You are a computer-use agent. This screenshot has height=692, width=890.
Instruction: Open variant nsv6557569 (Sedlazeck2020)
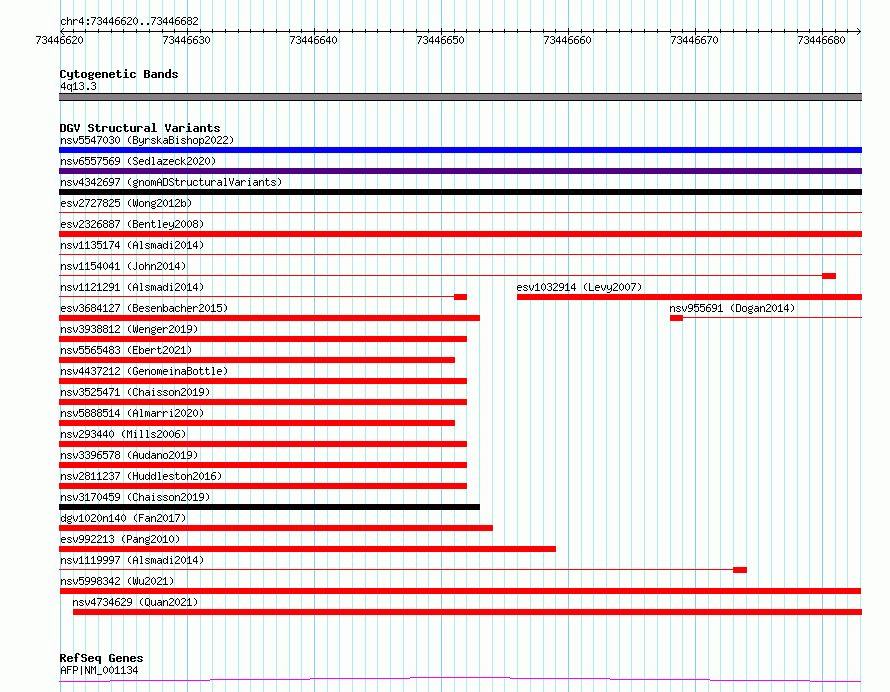[x=138, y=161]
